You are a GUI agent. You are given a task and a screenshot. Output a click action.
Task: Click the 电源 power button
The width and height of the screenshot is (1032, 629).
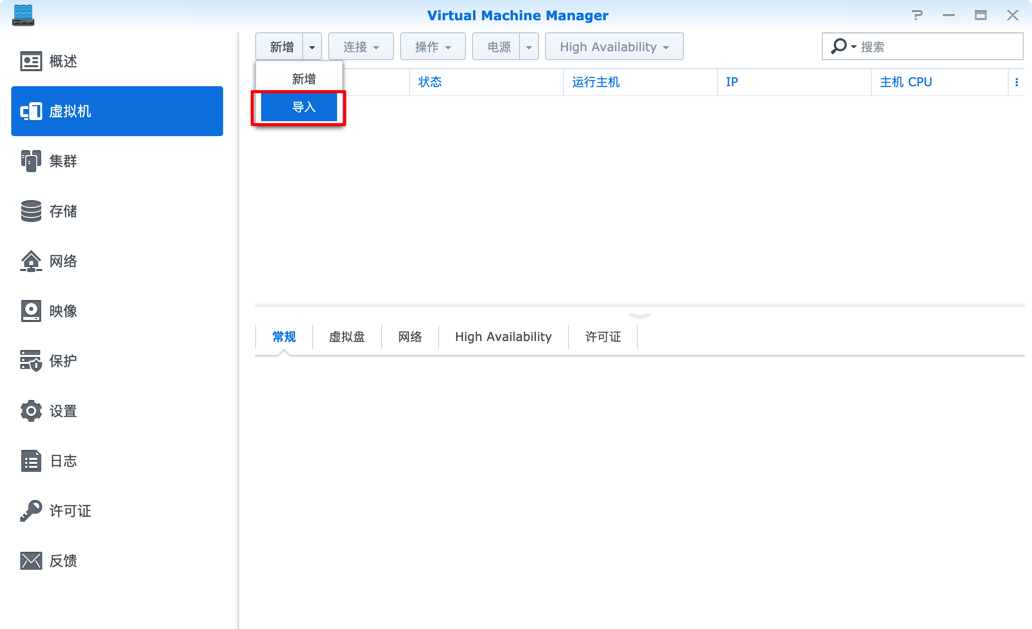(x=496, y=47)
